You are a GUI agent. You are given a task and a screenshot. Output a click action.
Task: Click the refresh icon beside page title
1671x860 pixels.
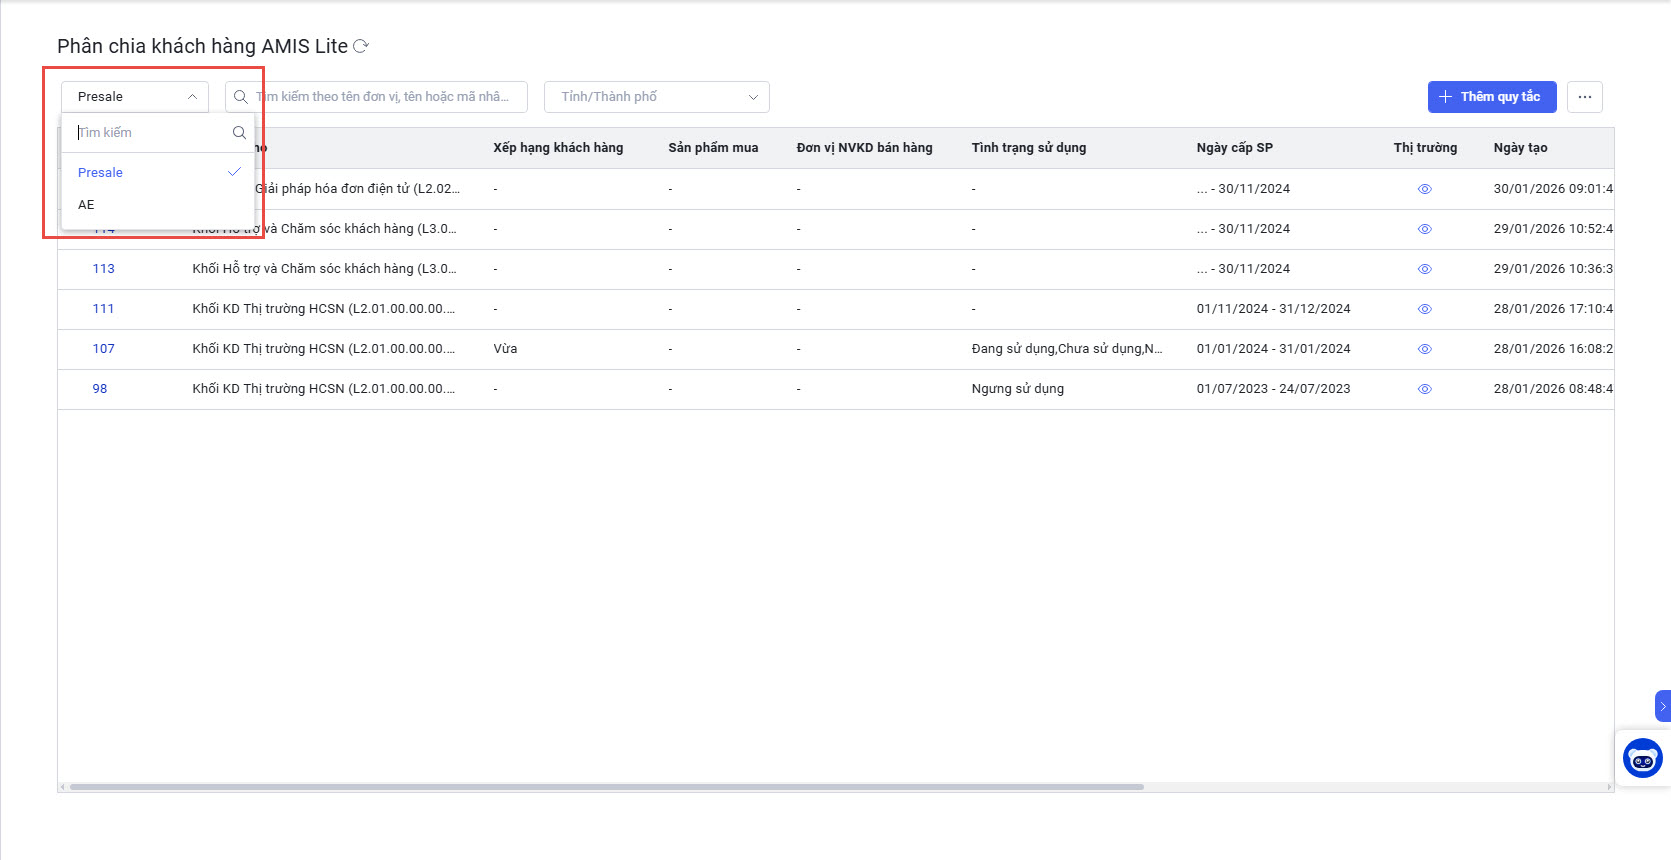coord(361,46)
